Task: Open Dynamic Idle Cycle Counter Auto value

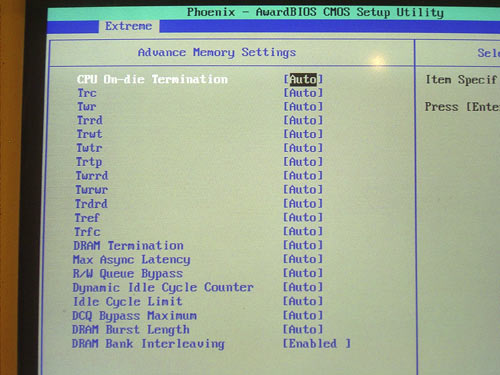Action: click(303, 287)
